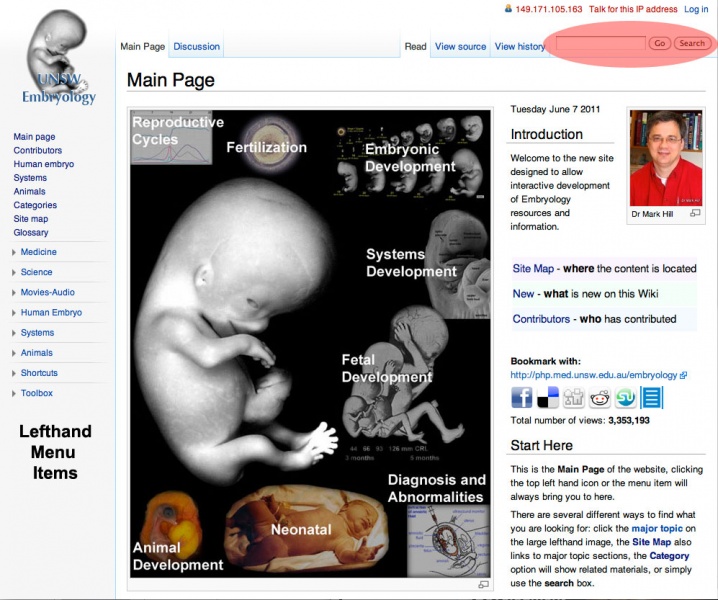The width and height of the screenshot is (718, 600).
Task: Click the Search button
Action: [x=692, y=43]
